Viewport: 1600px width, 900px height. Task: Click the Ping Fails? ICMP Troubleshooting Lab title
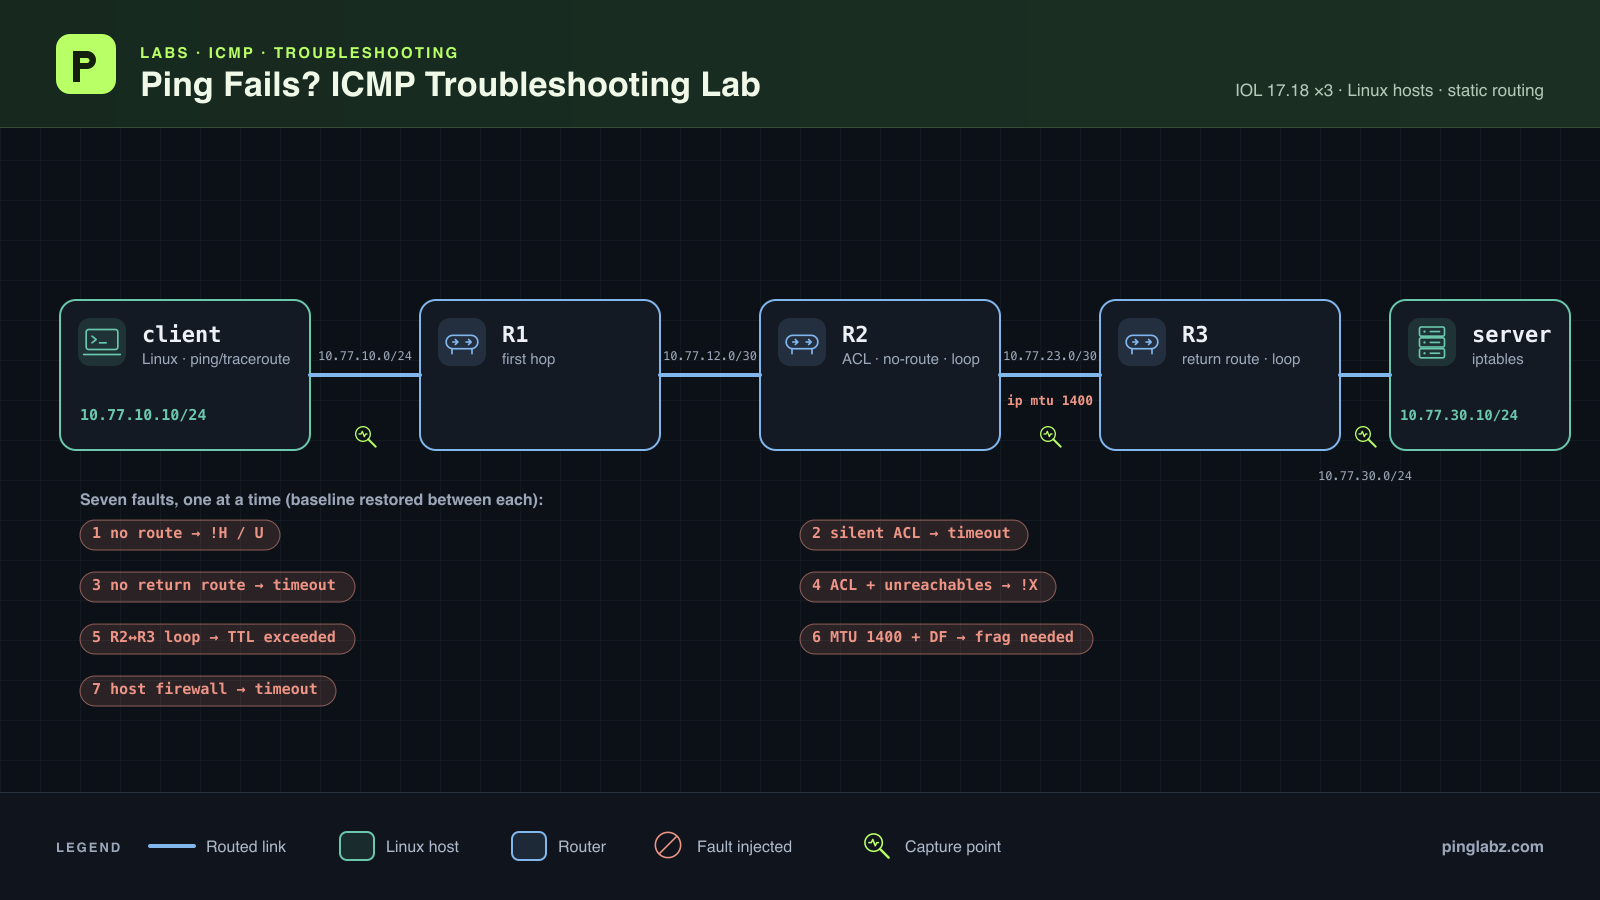pos(450,85)
